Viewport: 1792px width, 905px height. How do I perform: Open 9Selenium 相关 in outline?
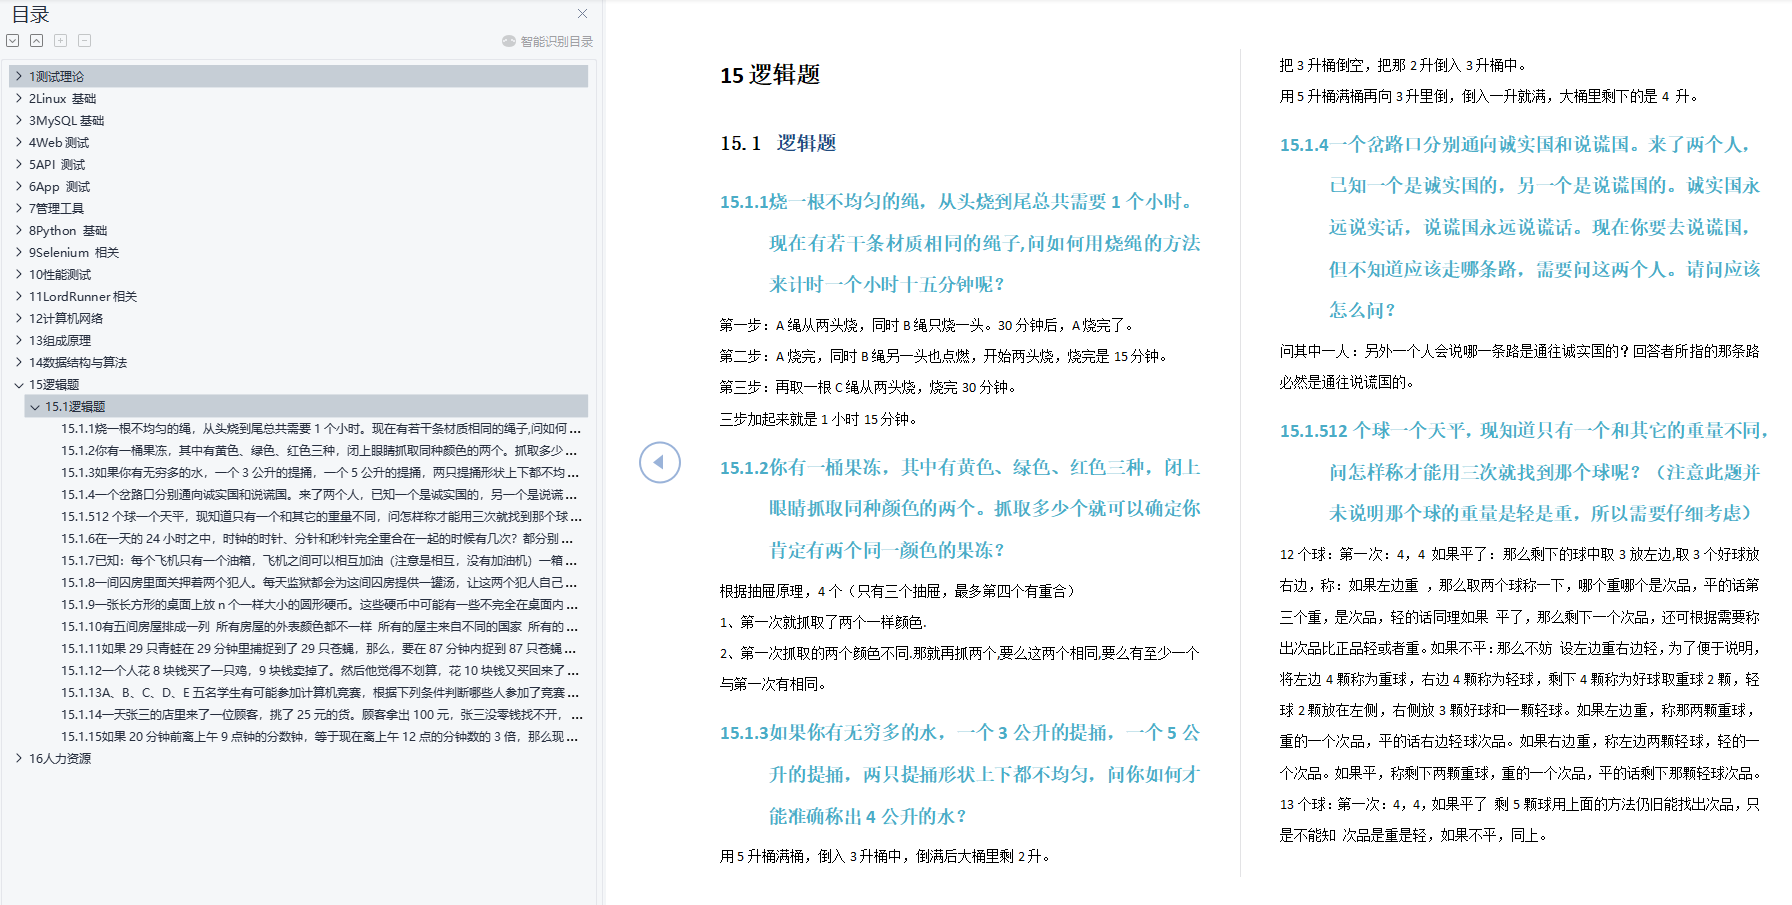click(x=73, y=252)
